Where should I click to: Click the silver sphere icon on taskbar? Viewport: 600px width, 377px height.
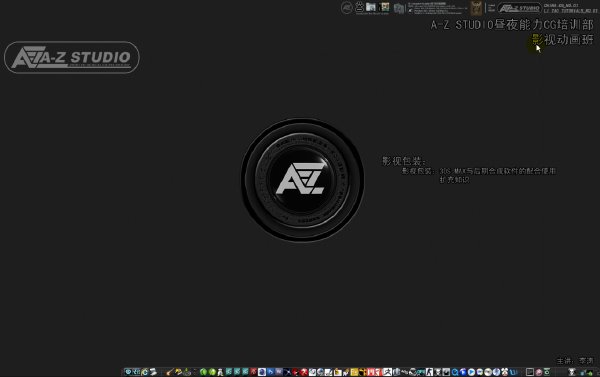click(488, 372)
